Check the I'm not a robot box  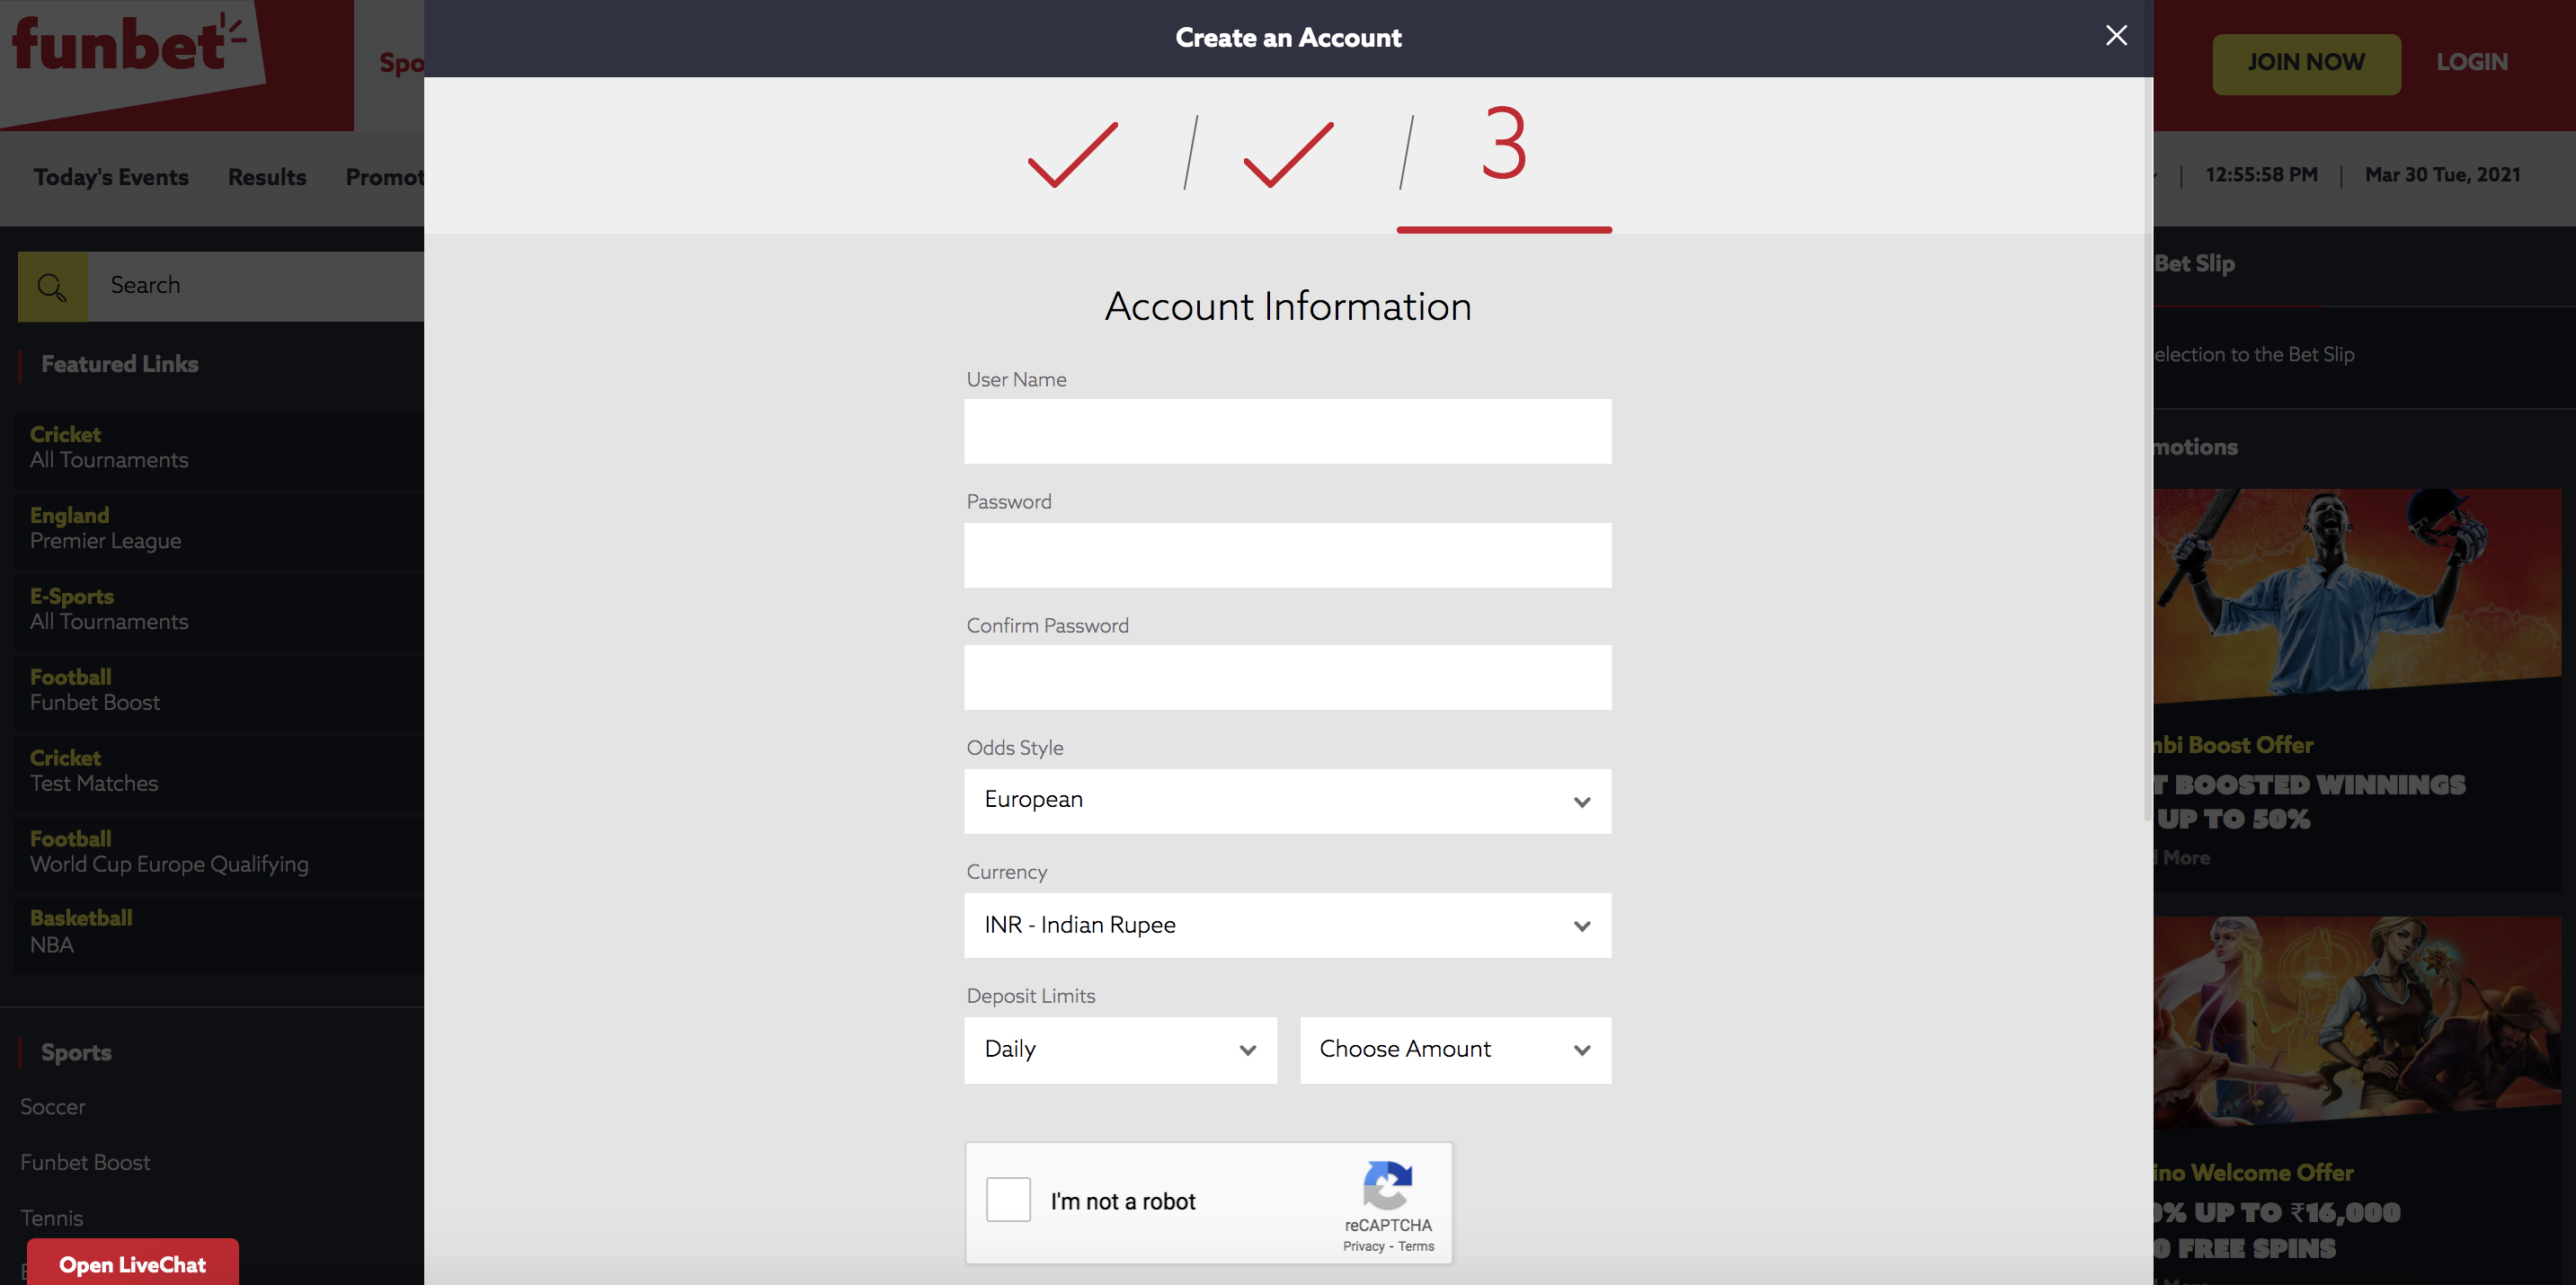(x=1008, y=1200)
